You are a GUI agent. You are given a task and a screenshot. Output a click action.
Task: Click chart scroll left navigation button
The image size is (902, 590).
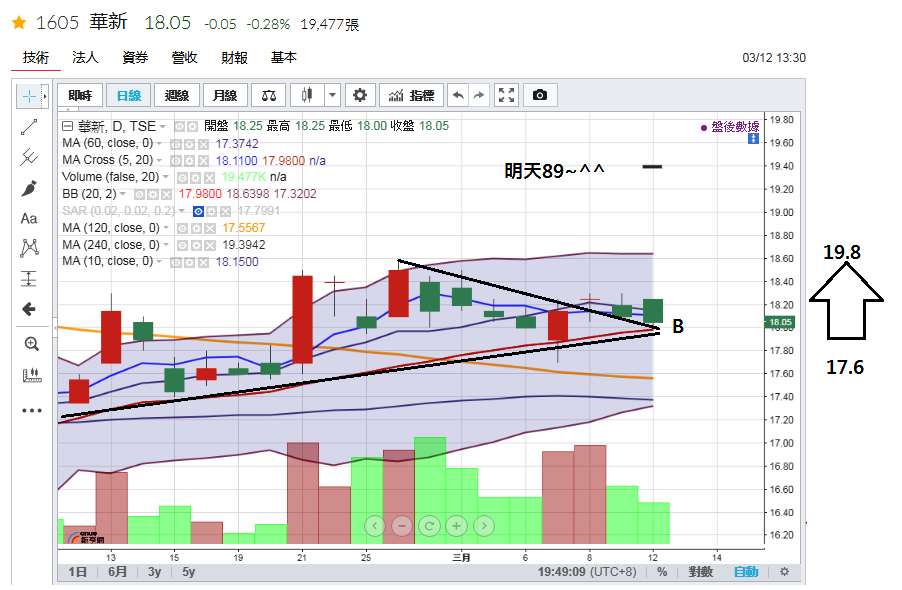[x=374, y=526]
